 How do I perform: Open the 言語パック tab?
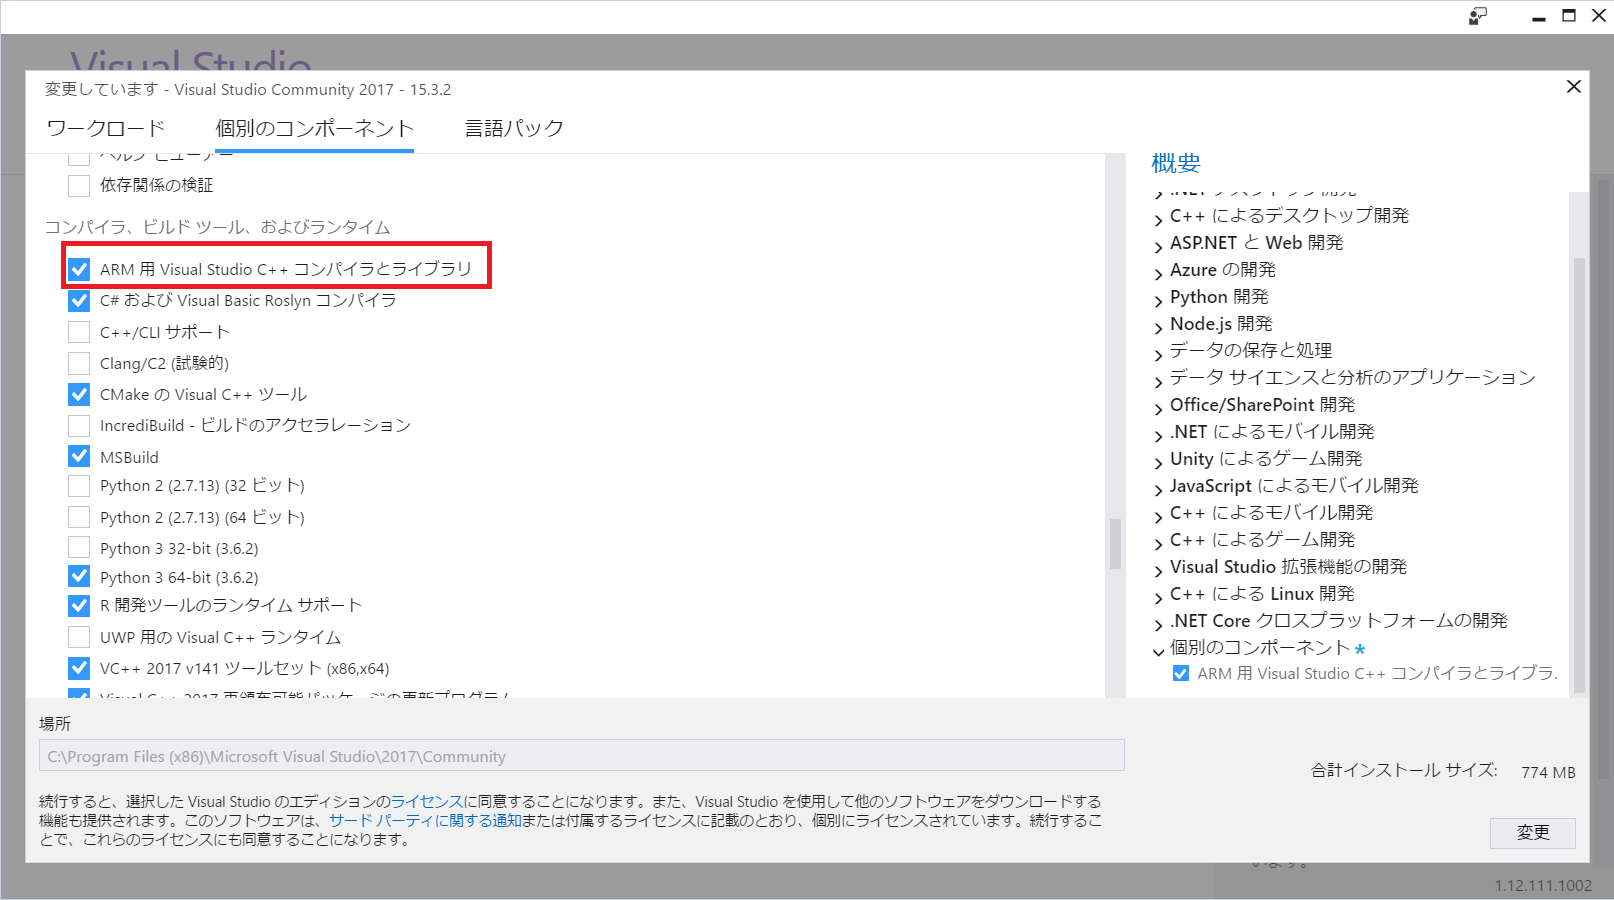514,128
